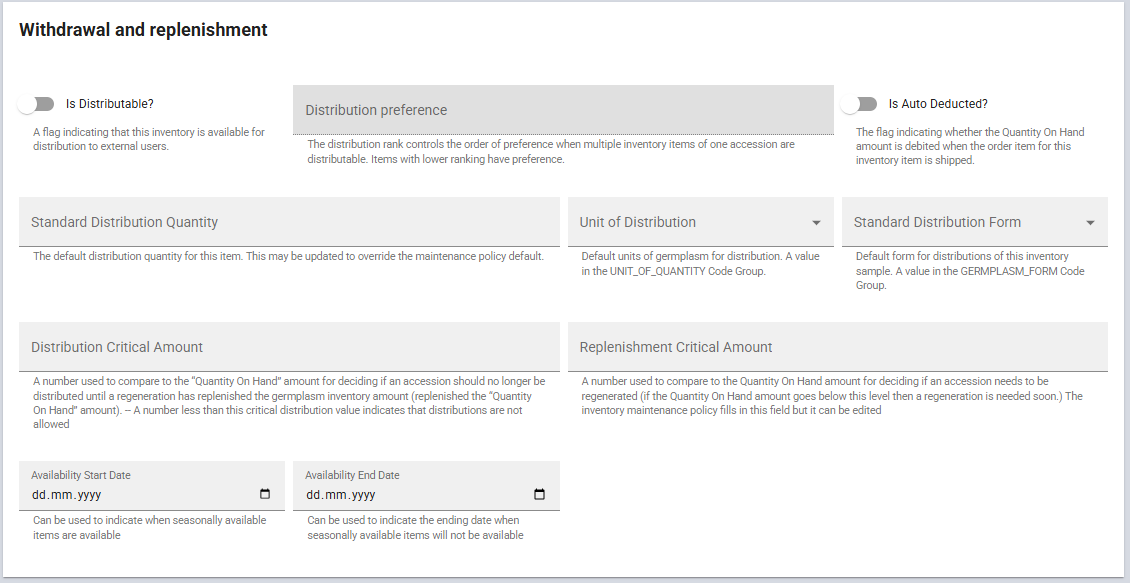Focus the Distribution preference field
The height and width of the screenshot is (583, 1130).
pyautogui.click(x=563, y=110)
